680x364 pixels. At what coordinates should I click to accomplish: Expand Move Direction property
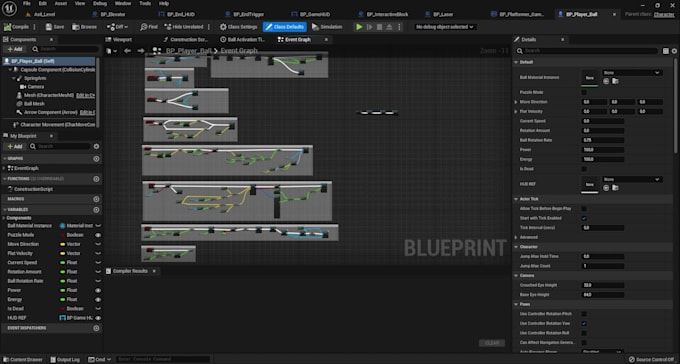(516, 102)
